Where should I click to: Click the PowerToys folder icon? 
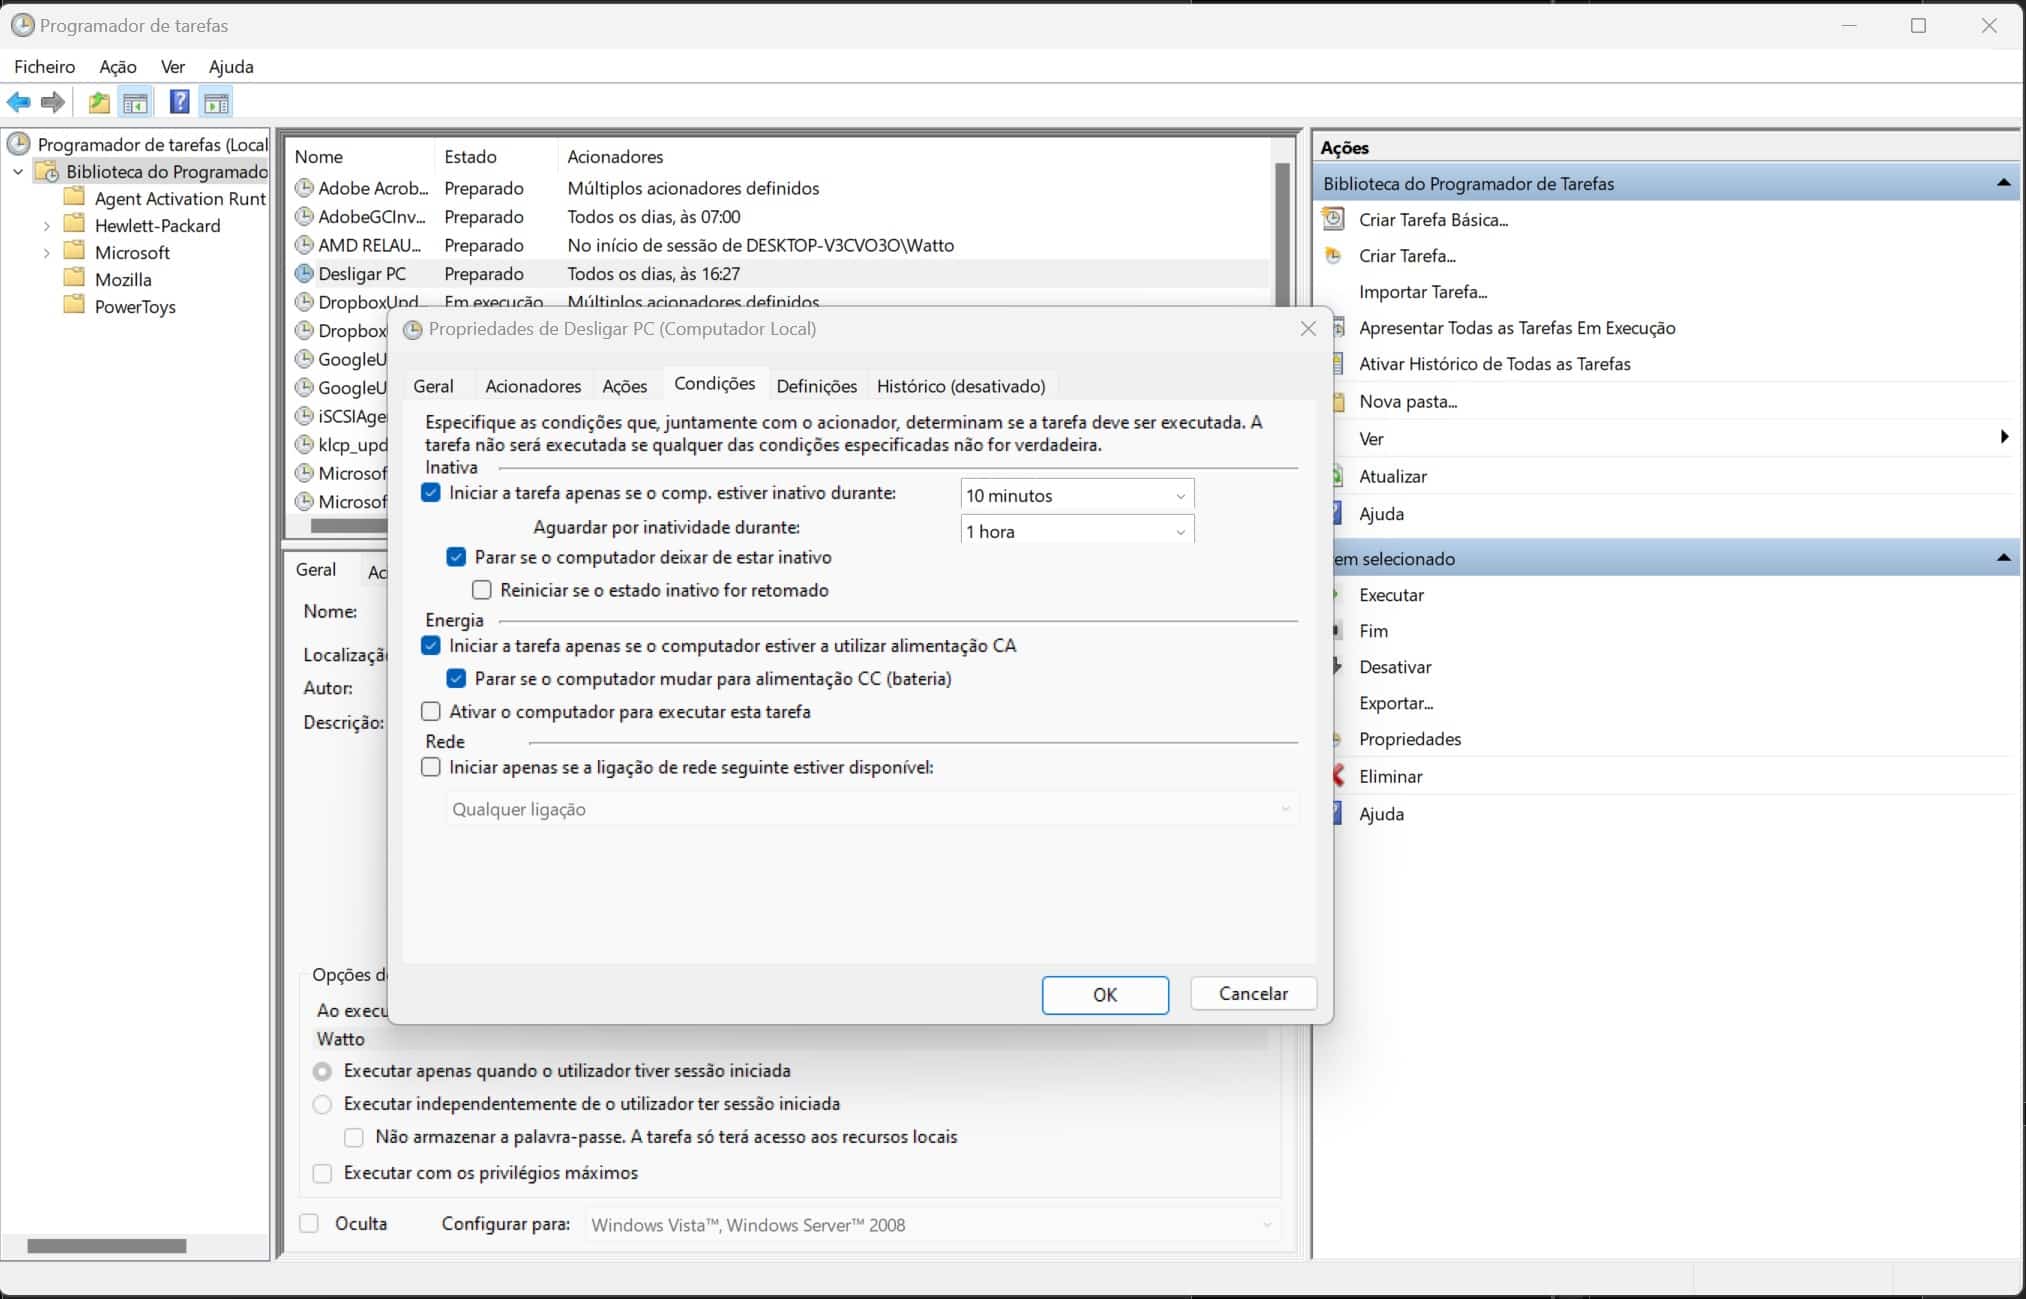click(74, 306)
